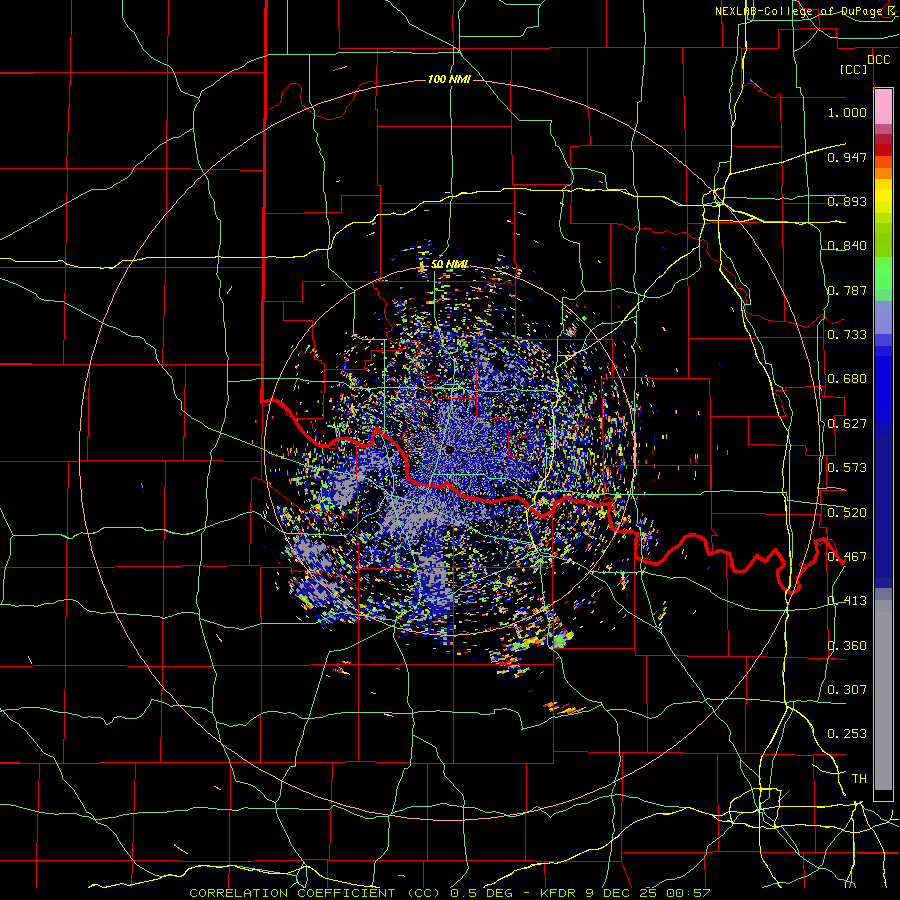Click the 0.573 scale value
Screen dimensions: 900x900
pyautogui.click(x=847, y=468)
